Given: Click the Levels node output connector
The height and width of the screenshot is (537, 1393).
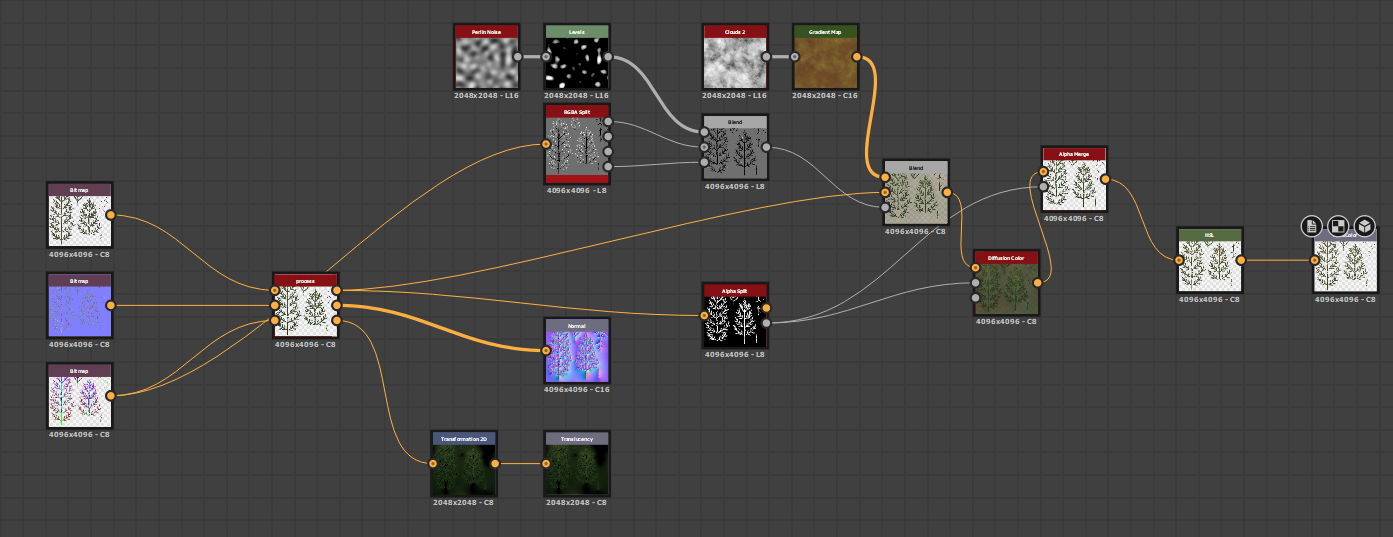Looking at the screenshot, I should [608, 57].
